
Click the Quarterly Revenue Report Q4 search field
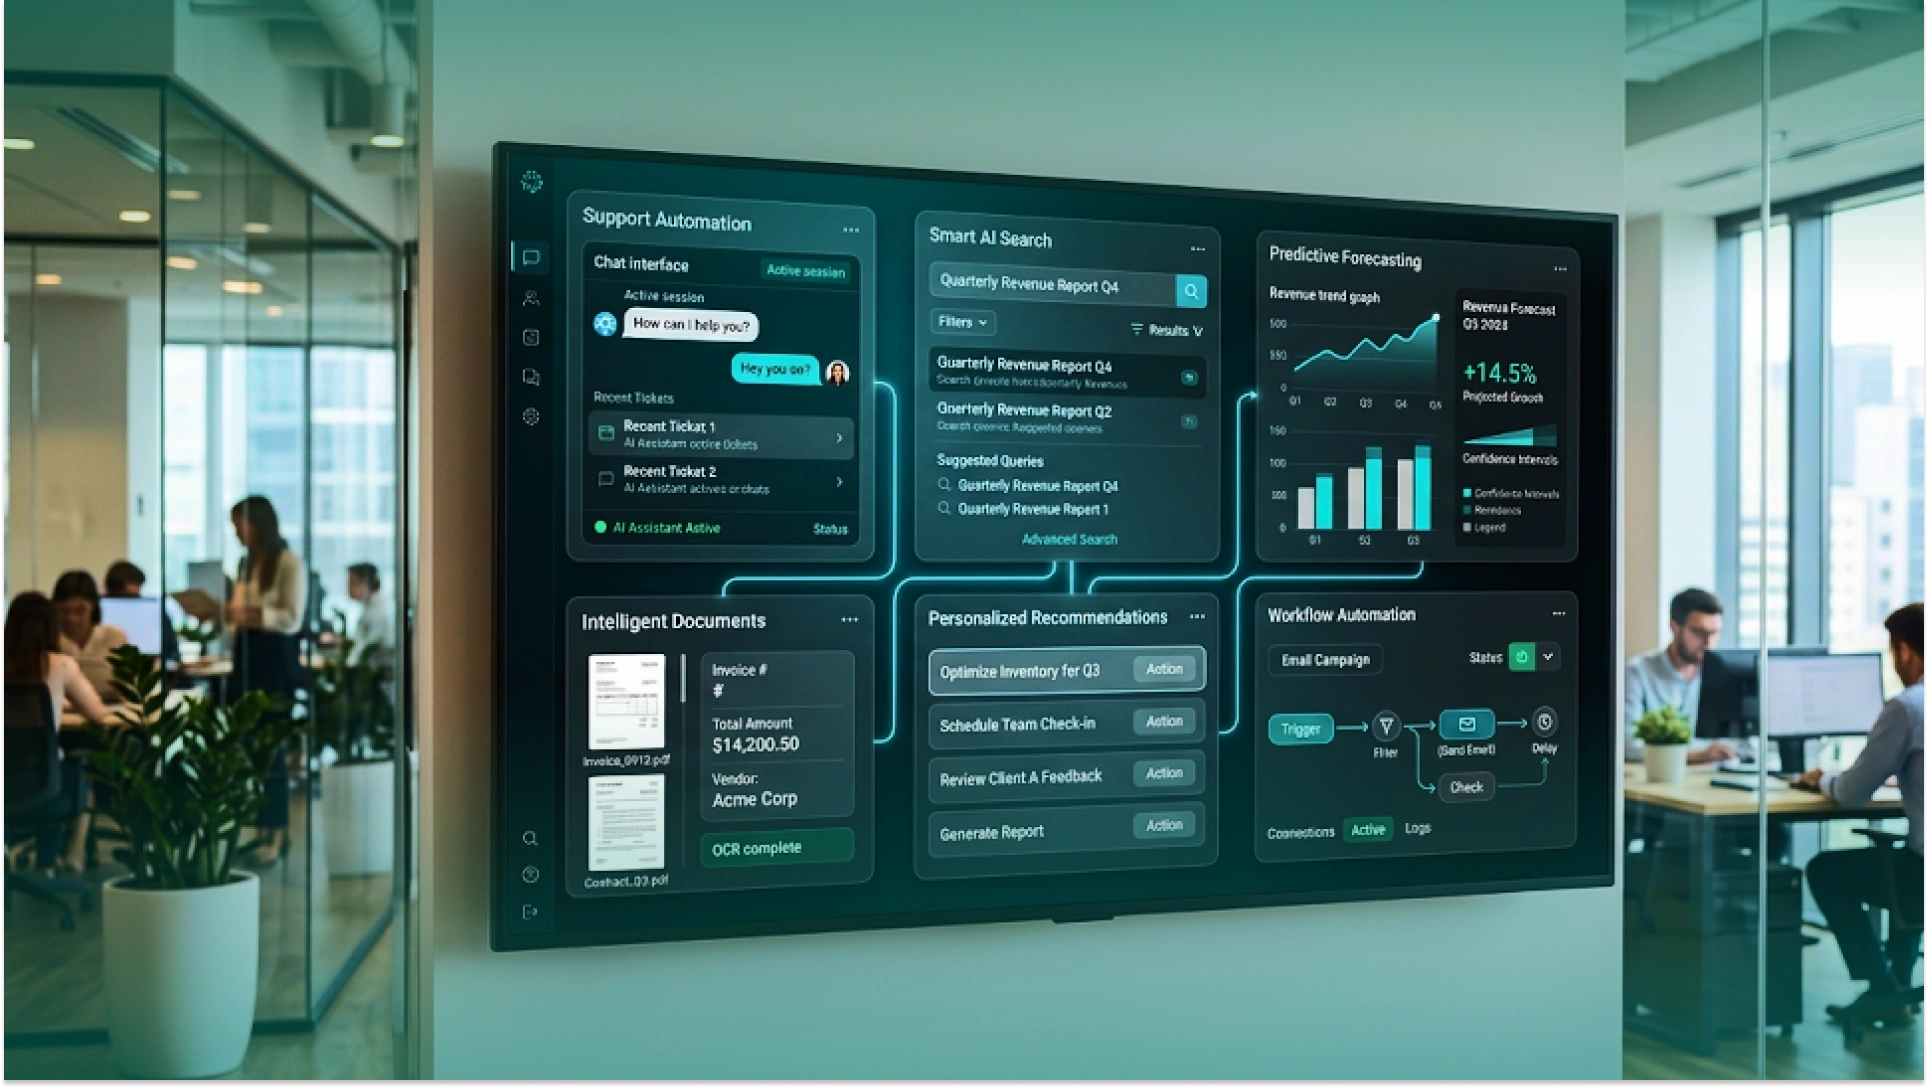coord(1054,285)
